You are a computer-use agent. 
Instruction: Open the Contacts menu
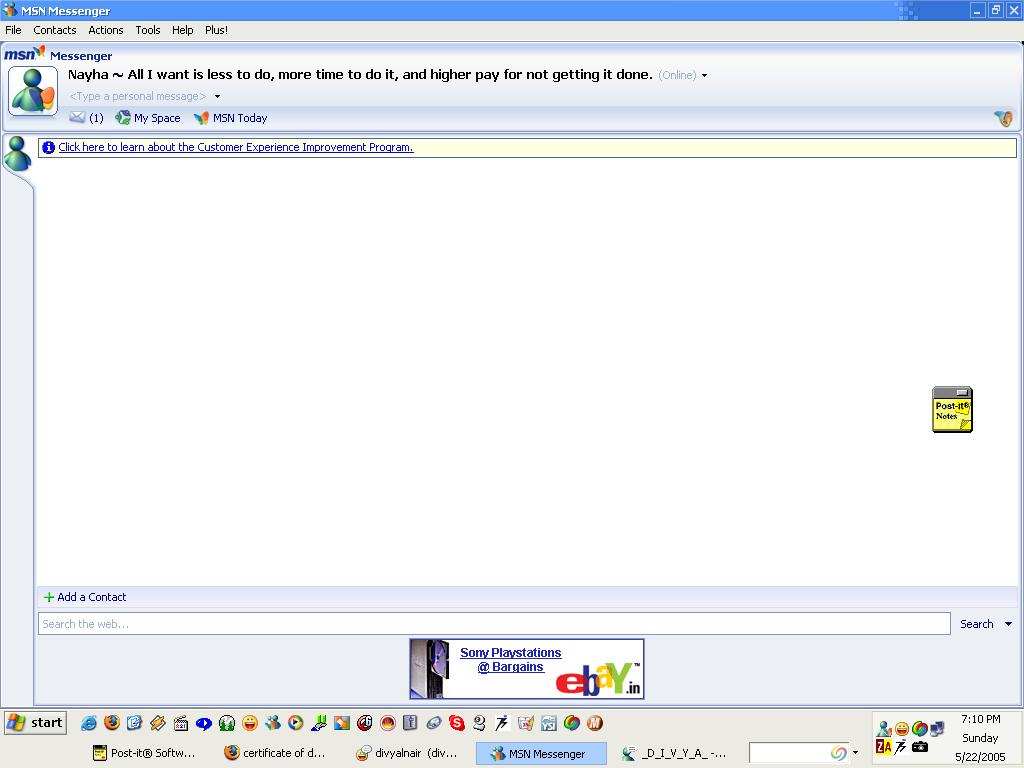click(x=55, y=30)
